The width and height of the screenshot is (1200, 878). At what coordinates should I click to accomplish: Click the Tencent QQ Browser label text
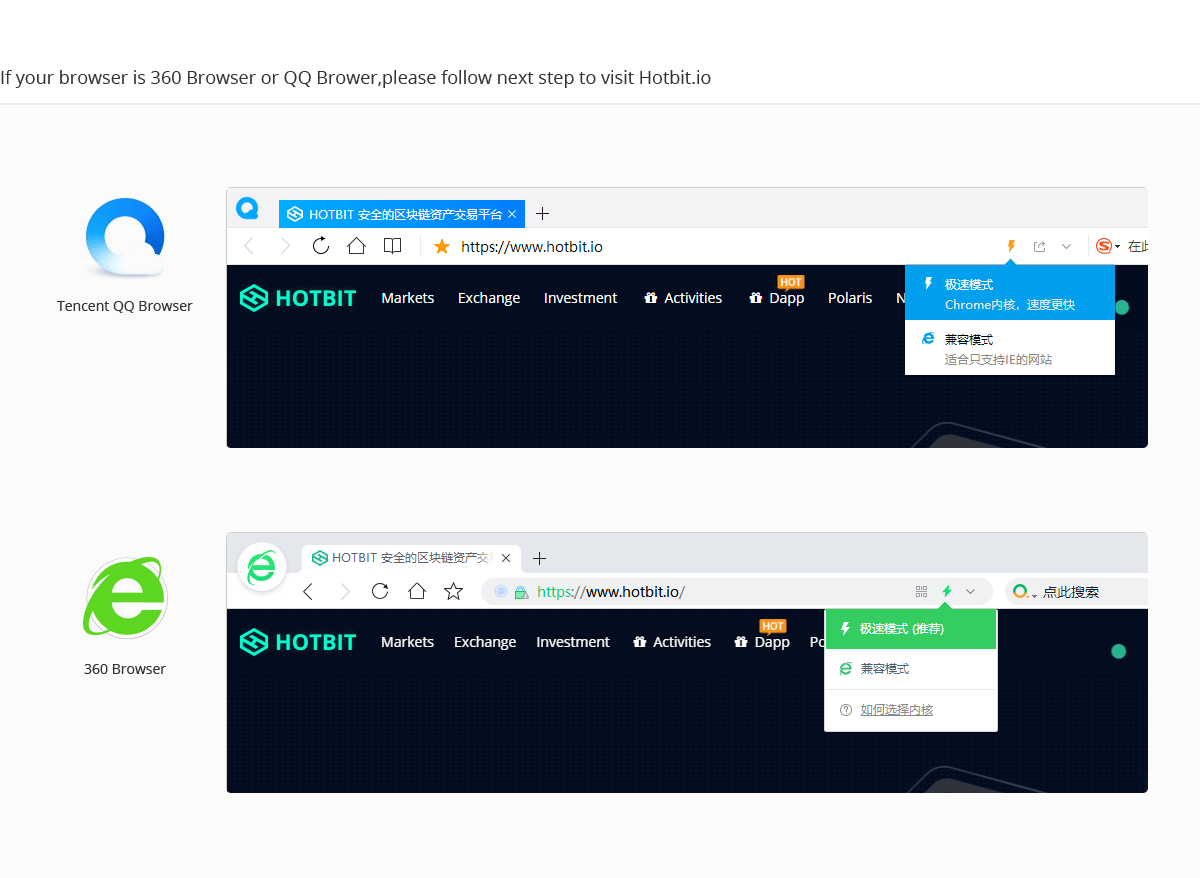(x=125, y=306)
